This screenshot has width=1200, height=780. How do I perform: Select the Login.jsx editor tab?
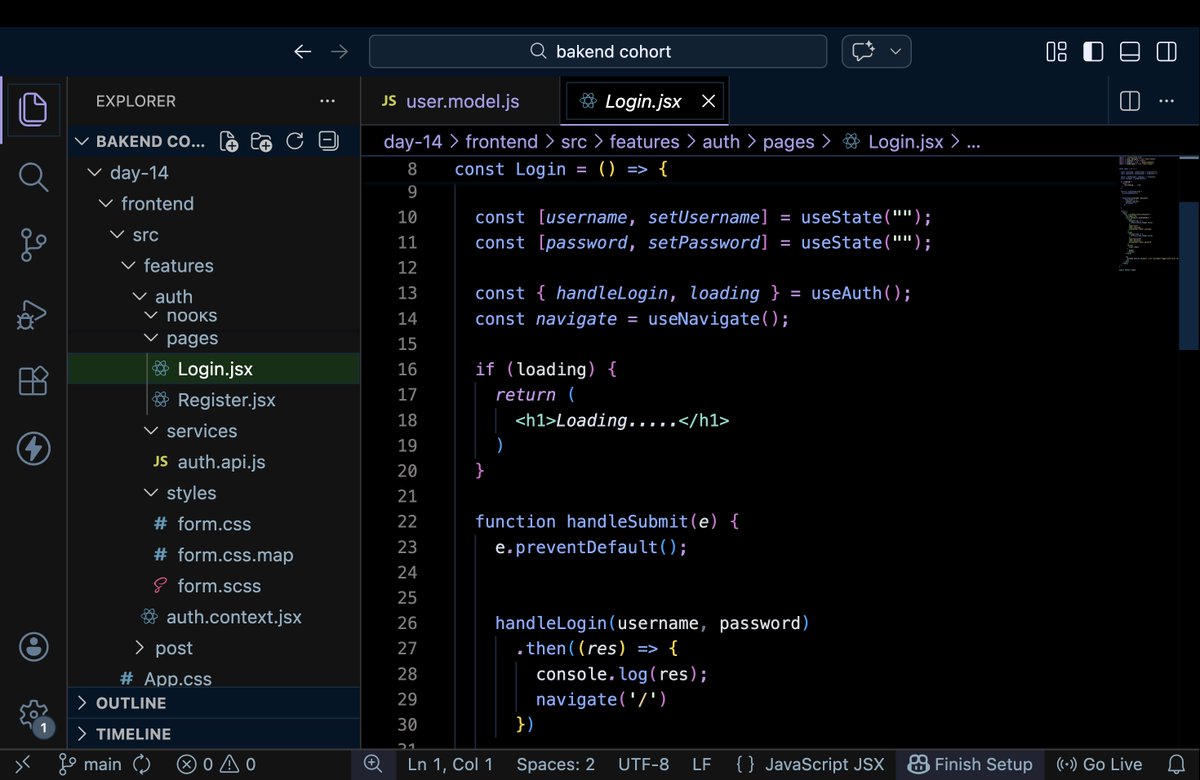coord(645,101)
